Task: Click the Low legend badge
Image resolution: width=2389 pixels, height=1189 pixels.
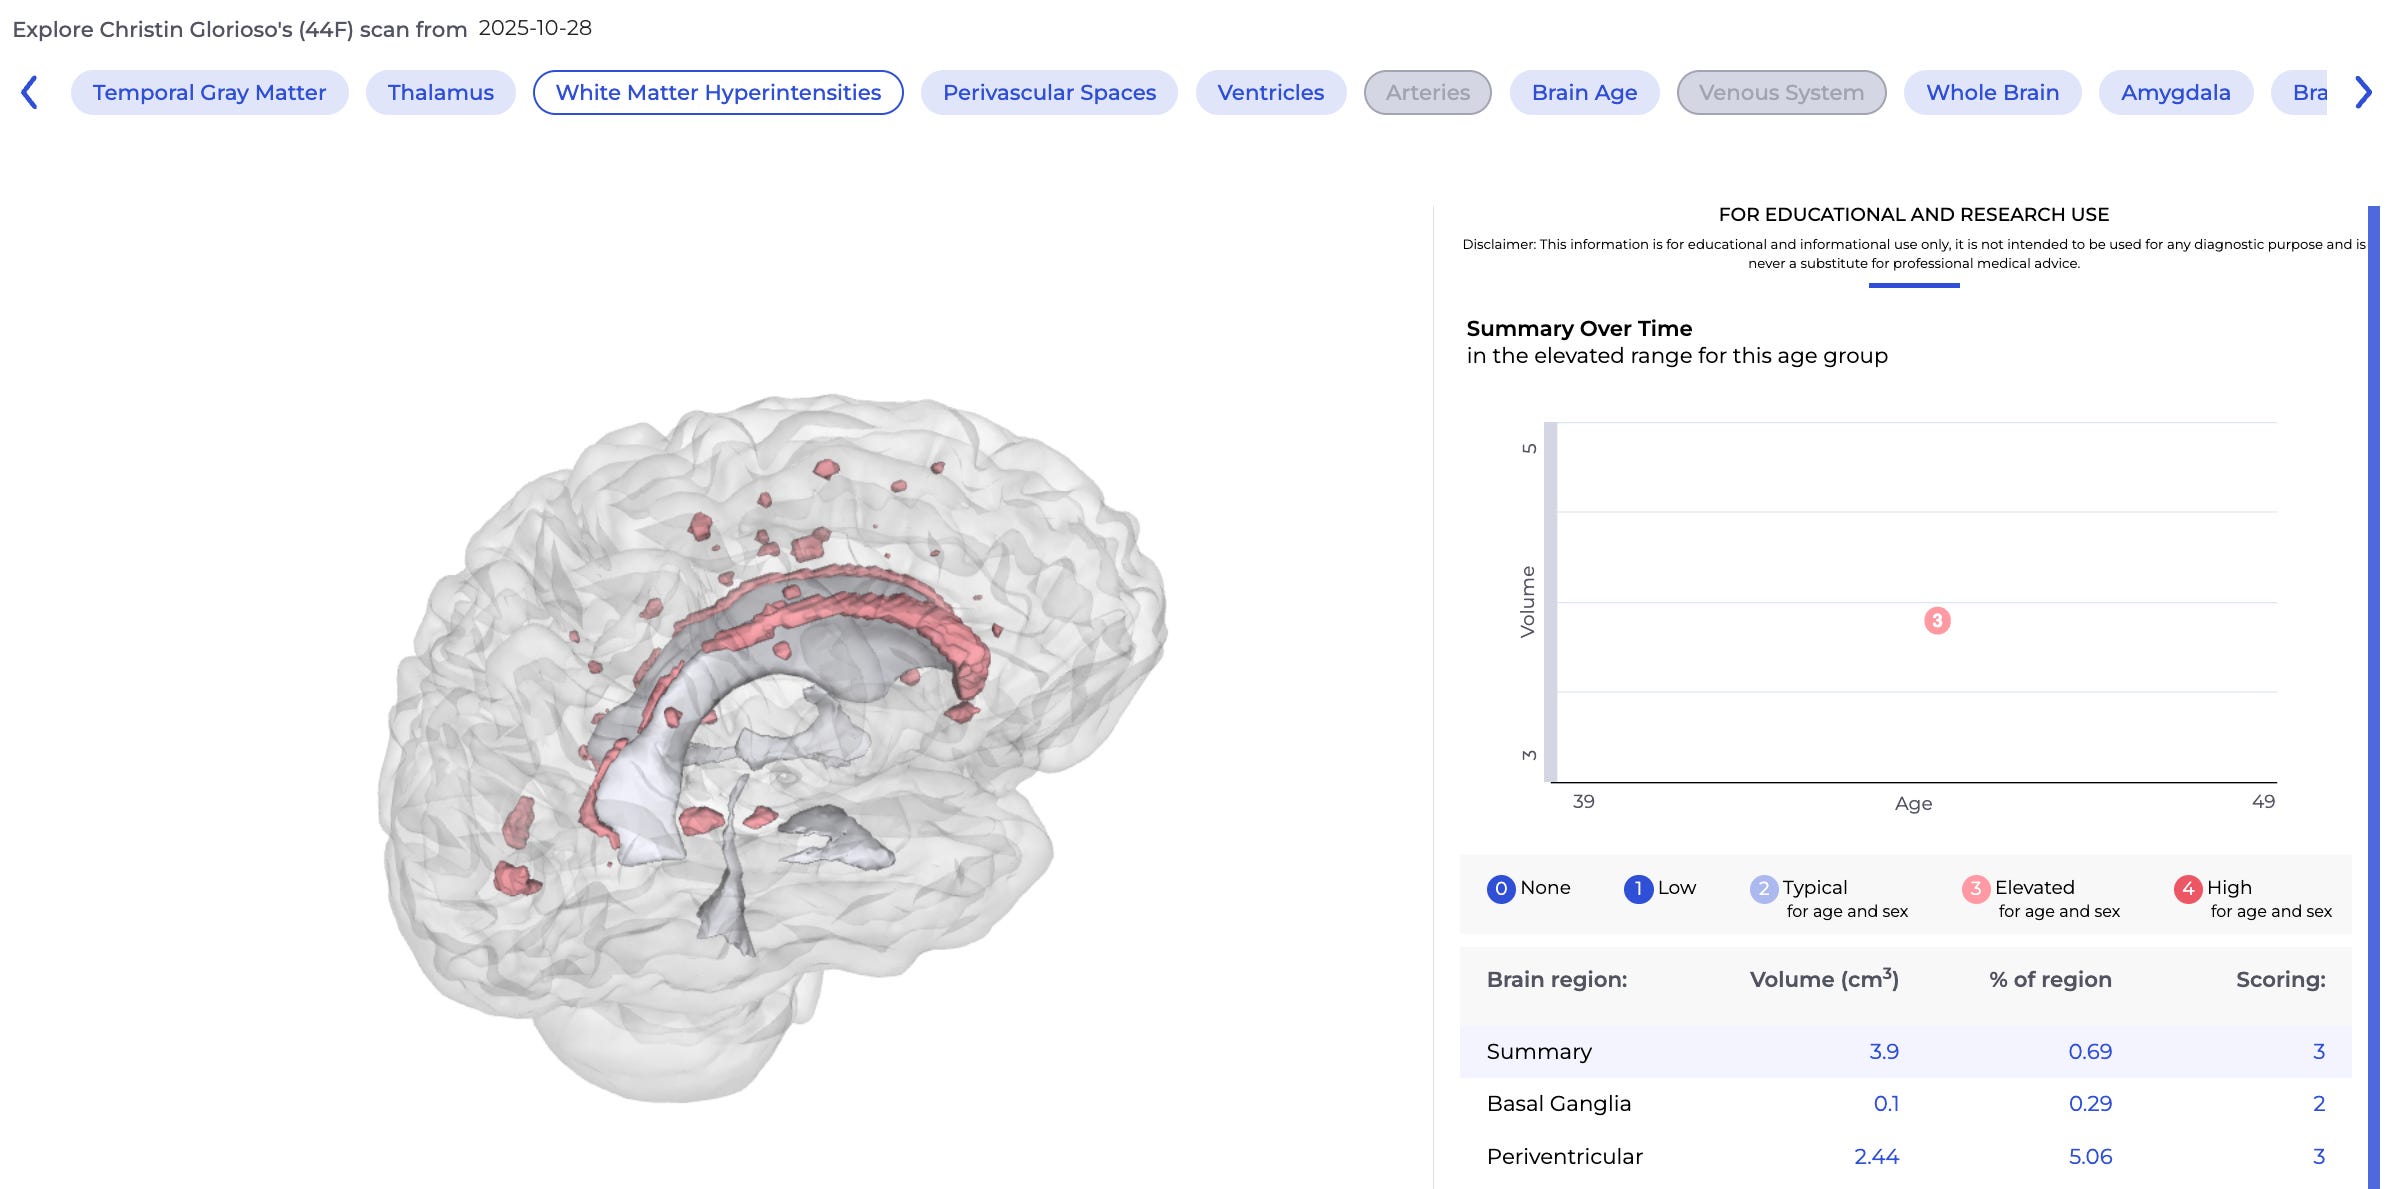Action: pos(1637,889)
